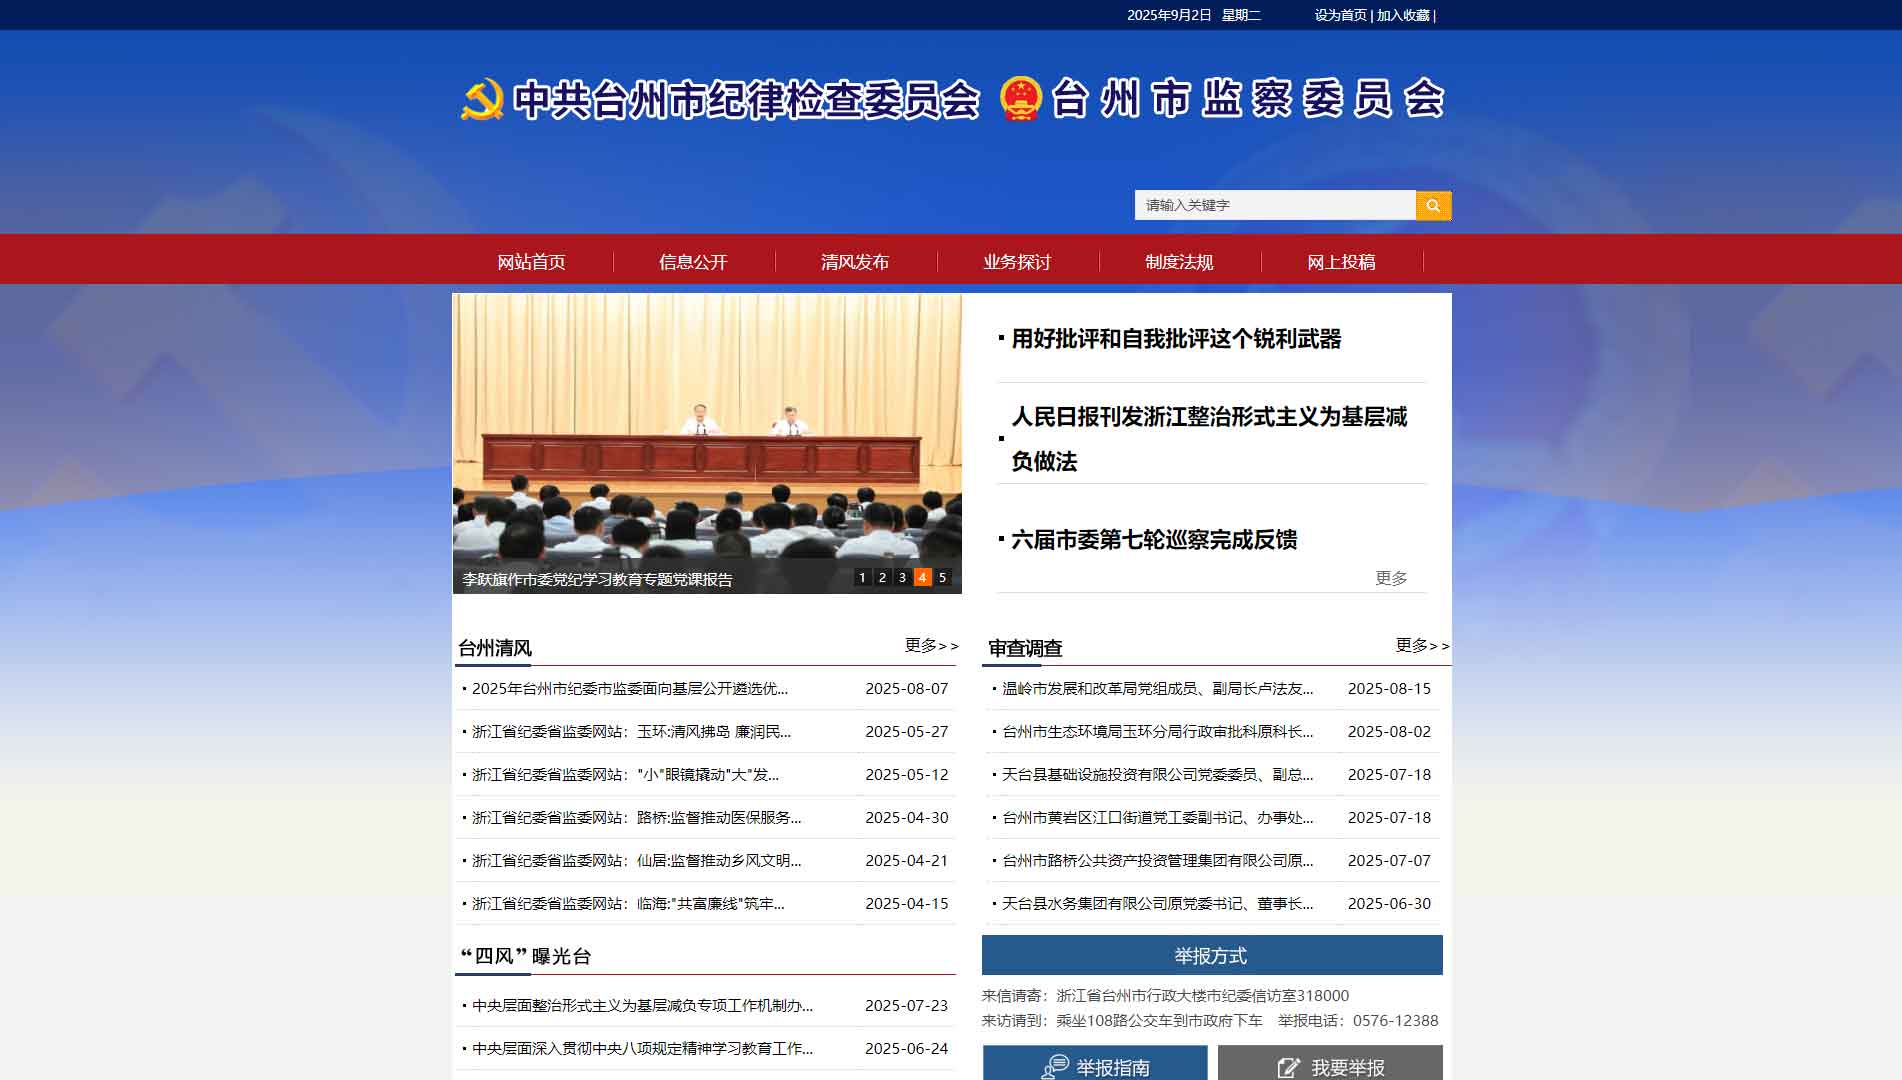Screen dimensions: 1902x1080
Task: Click the 举报电话：0576-12388 text
Action: (x=1358, y=1021)
